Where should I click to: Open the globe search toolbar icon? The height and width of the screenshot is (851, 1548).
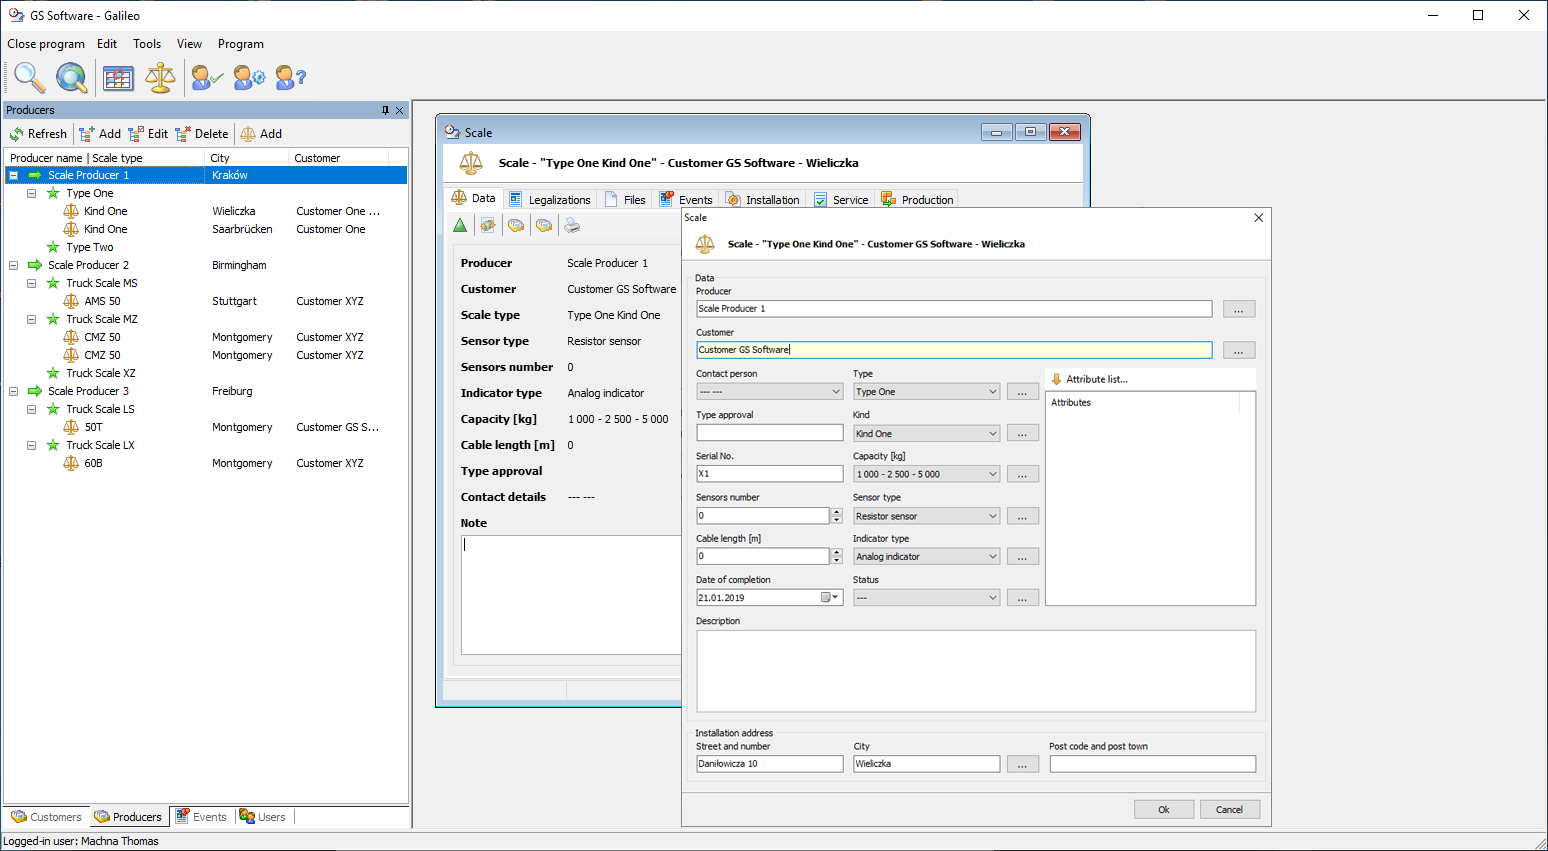click(71, 77)
